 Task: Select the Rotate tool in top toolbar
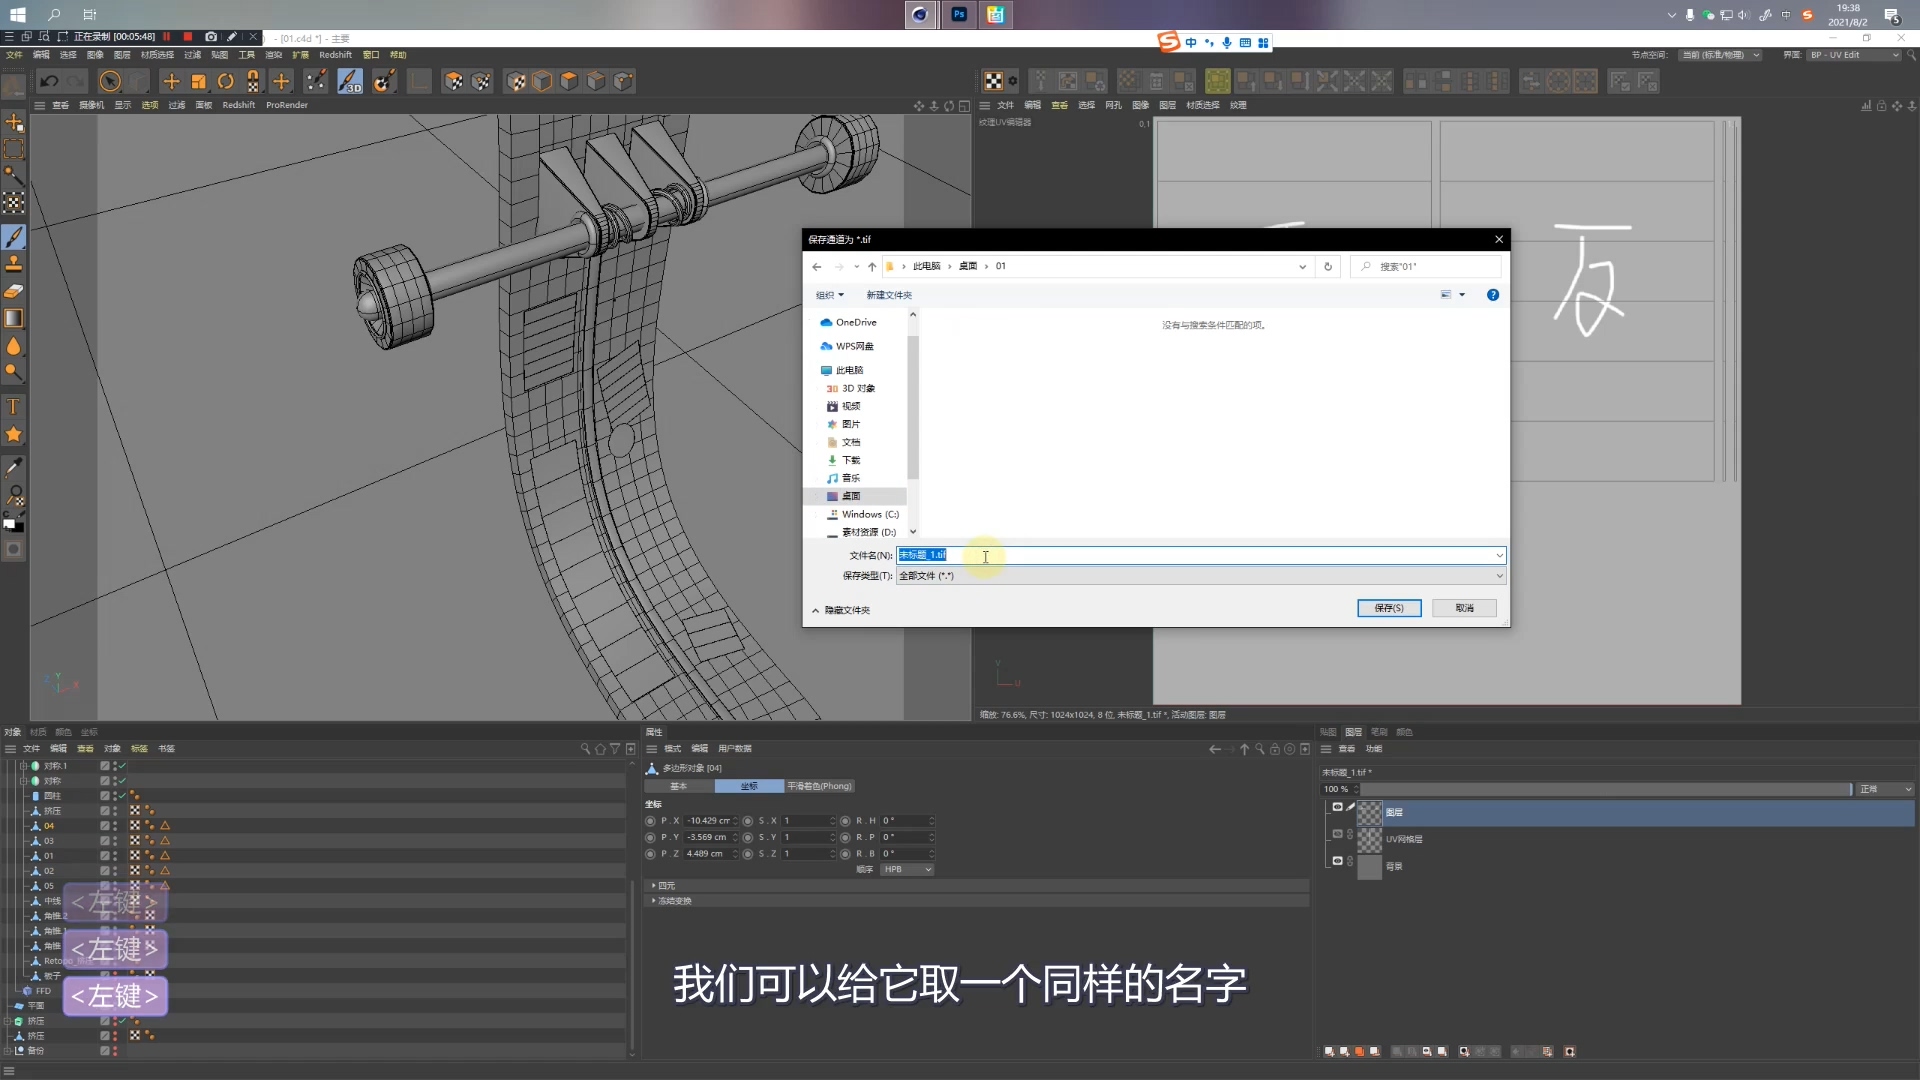point(226,81)
